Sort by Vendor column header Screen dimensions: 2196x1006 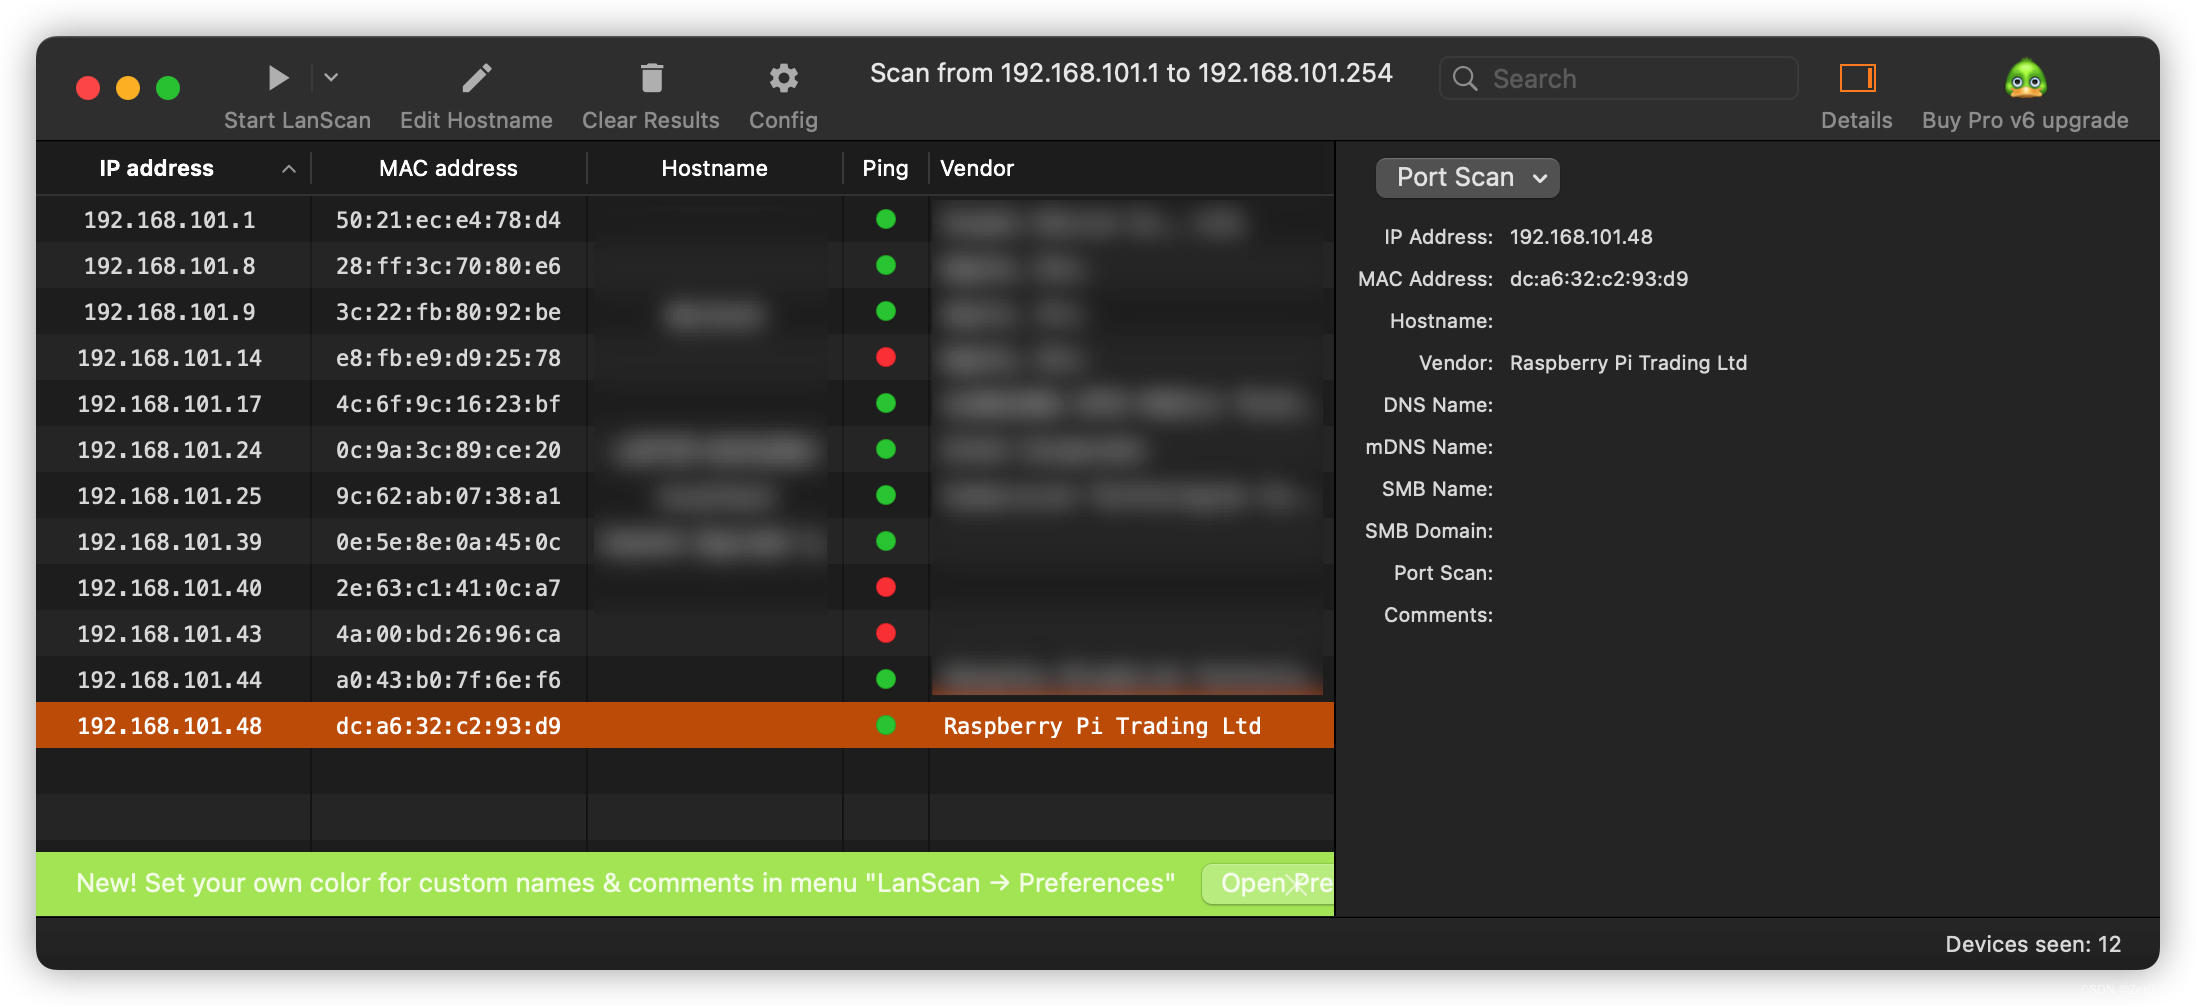click(x=977, y=168)
